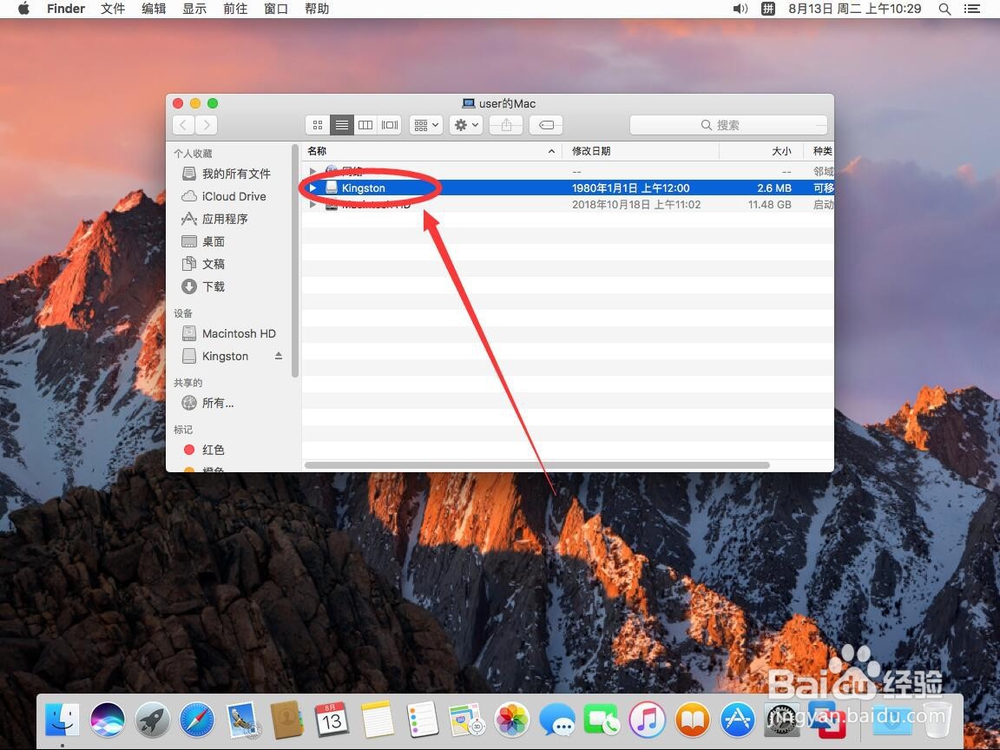
Task: Sort by 名称 column header
Action: click(431, 151)
